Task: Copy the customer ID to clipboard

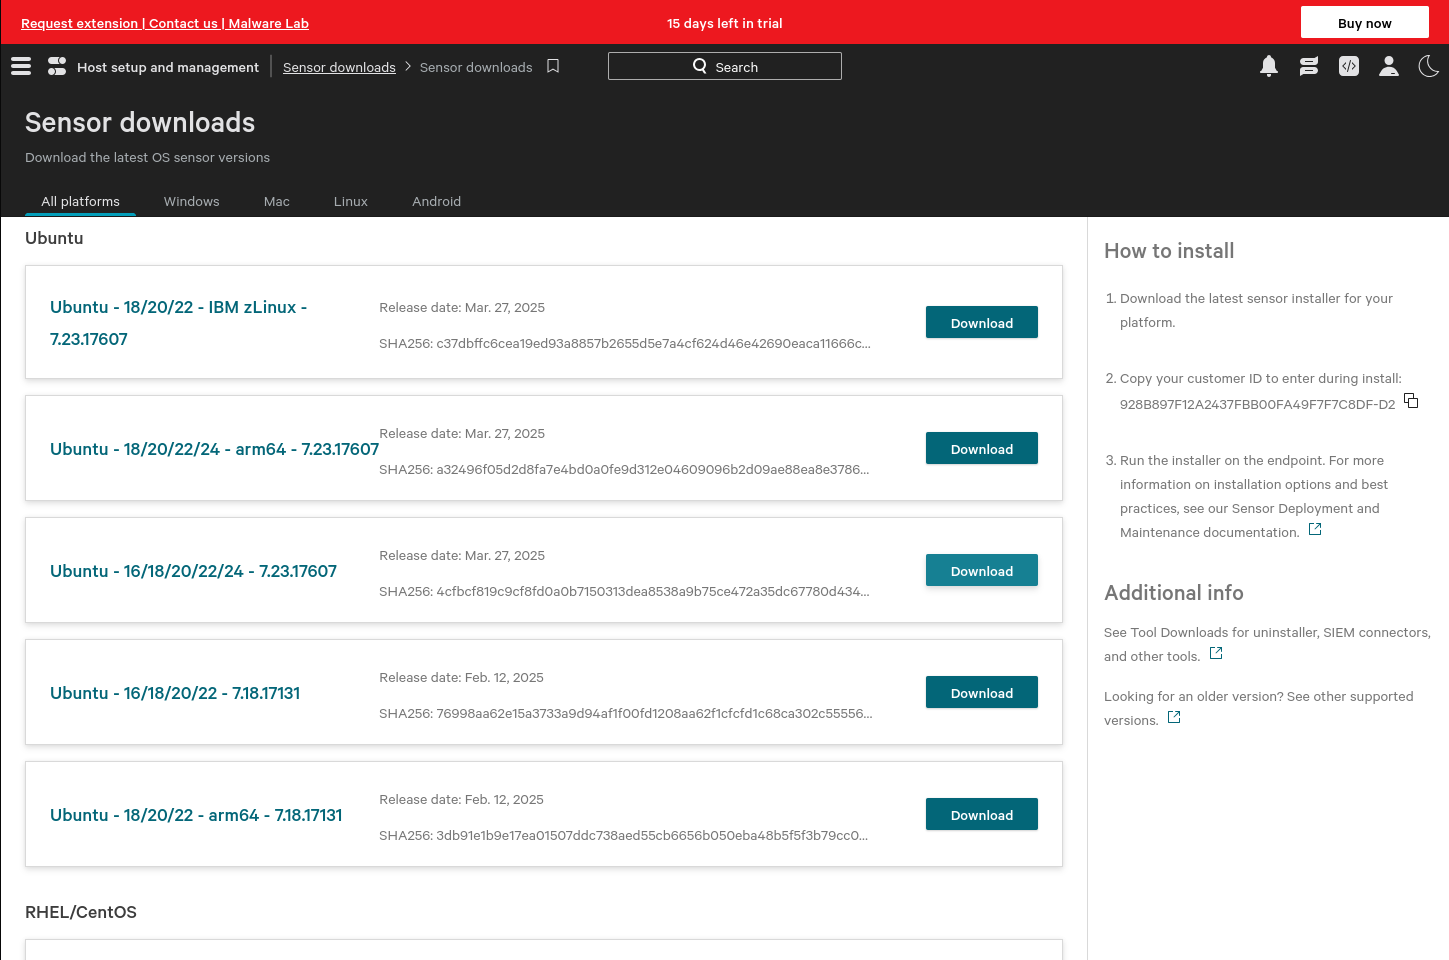Action: pos(1411,401)
